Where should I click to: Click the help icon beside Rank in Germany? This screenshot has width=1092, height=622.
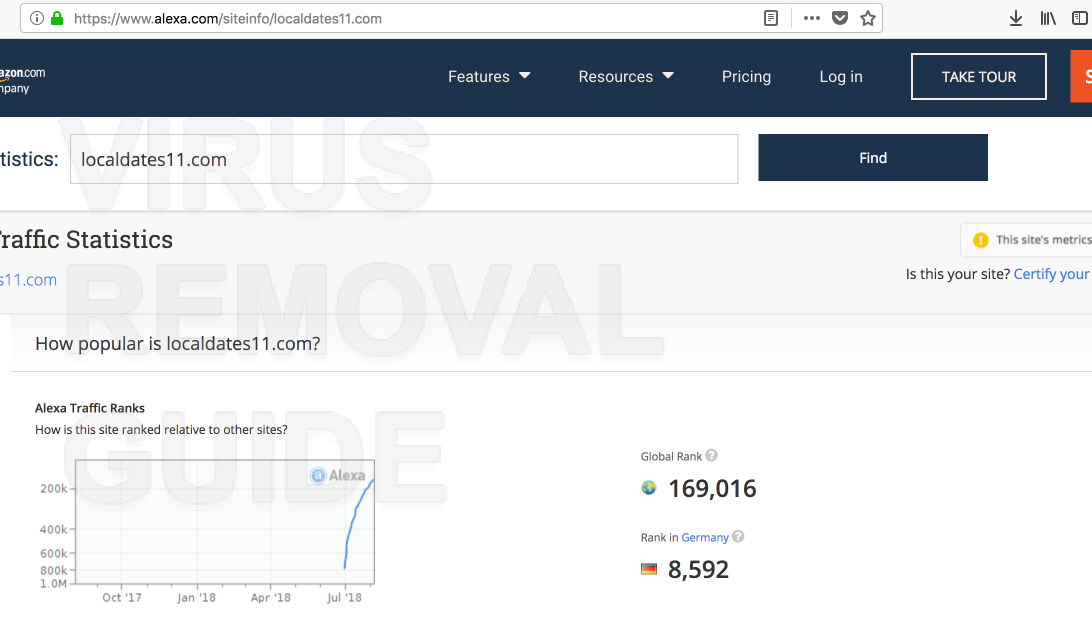point(738,536)
